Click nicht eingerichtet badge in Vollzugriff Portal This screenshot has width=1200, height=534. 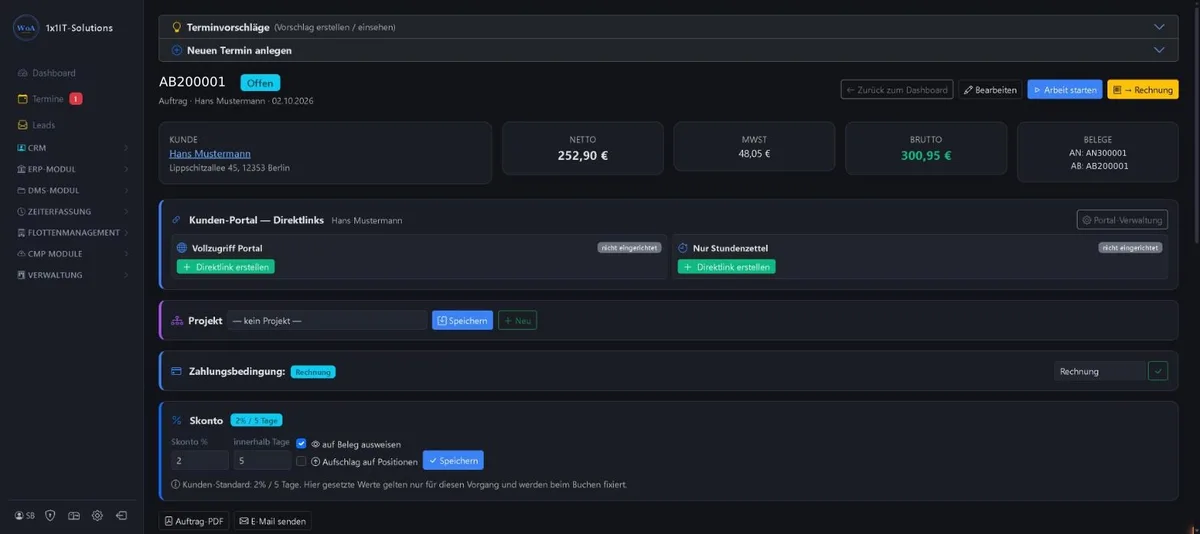pos(629,247)
